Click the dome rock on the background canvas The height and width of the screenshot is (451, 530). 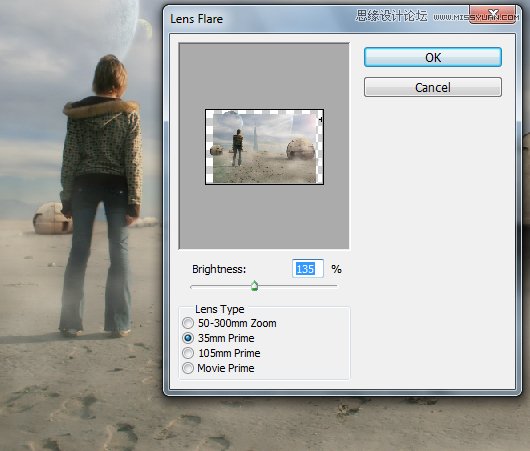tap(52, 218)
